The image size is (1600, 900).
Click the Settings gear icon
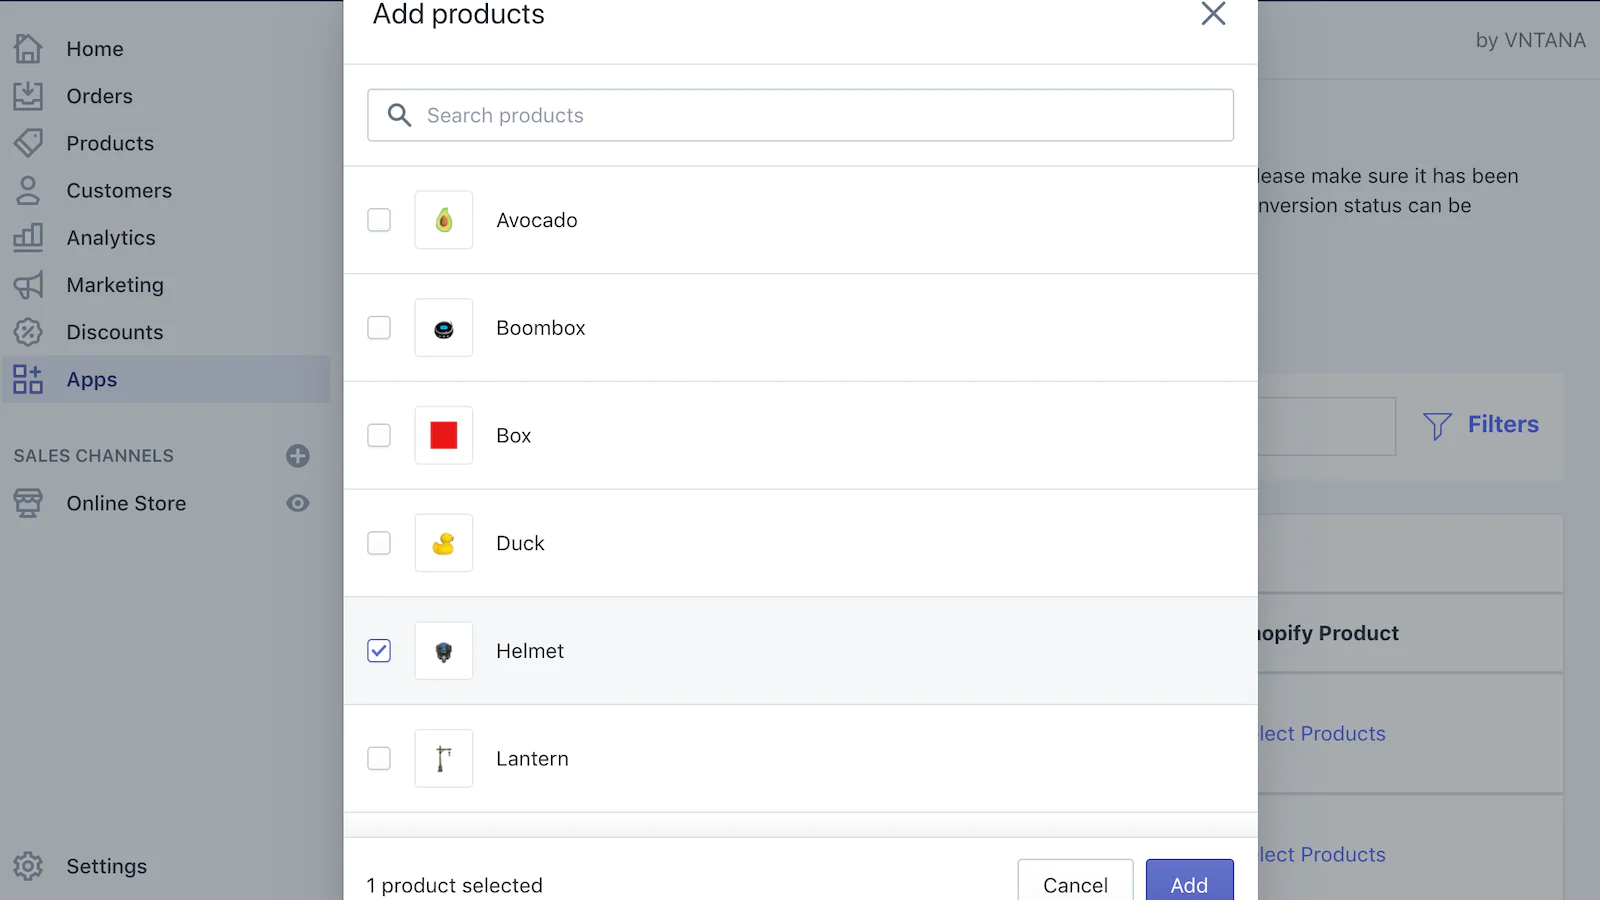tap(28, 866)
